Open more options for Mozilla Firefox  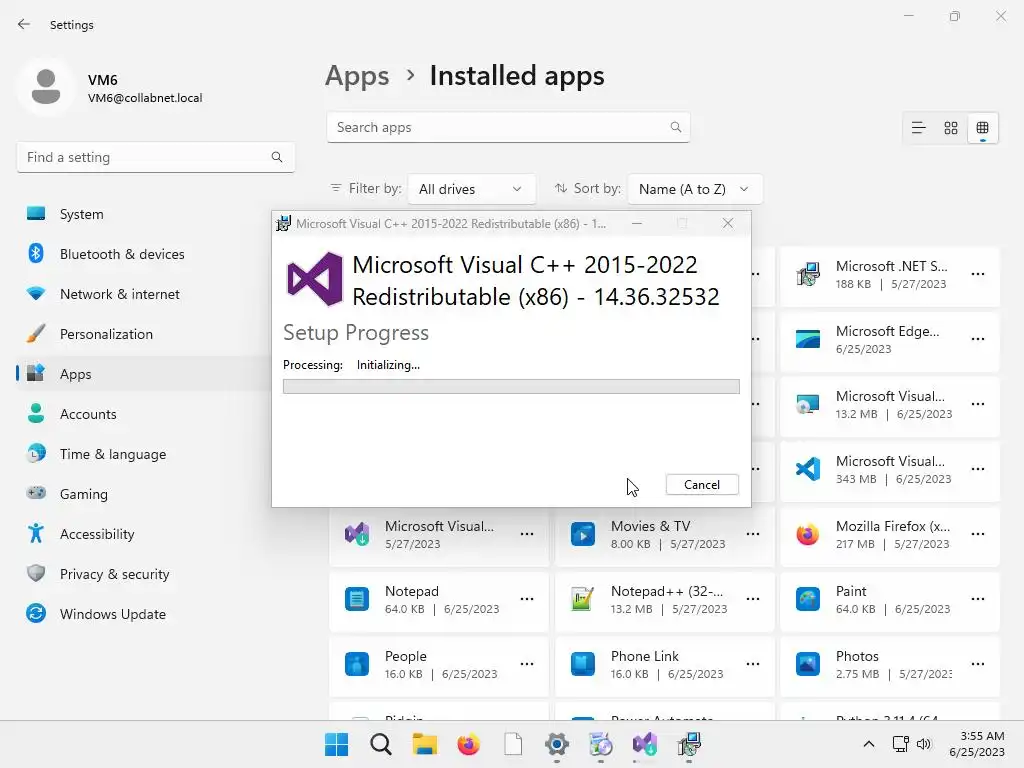(x=978, y=534)
